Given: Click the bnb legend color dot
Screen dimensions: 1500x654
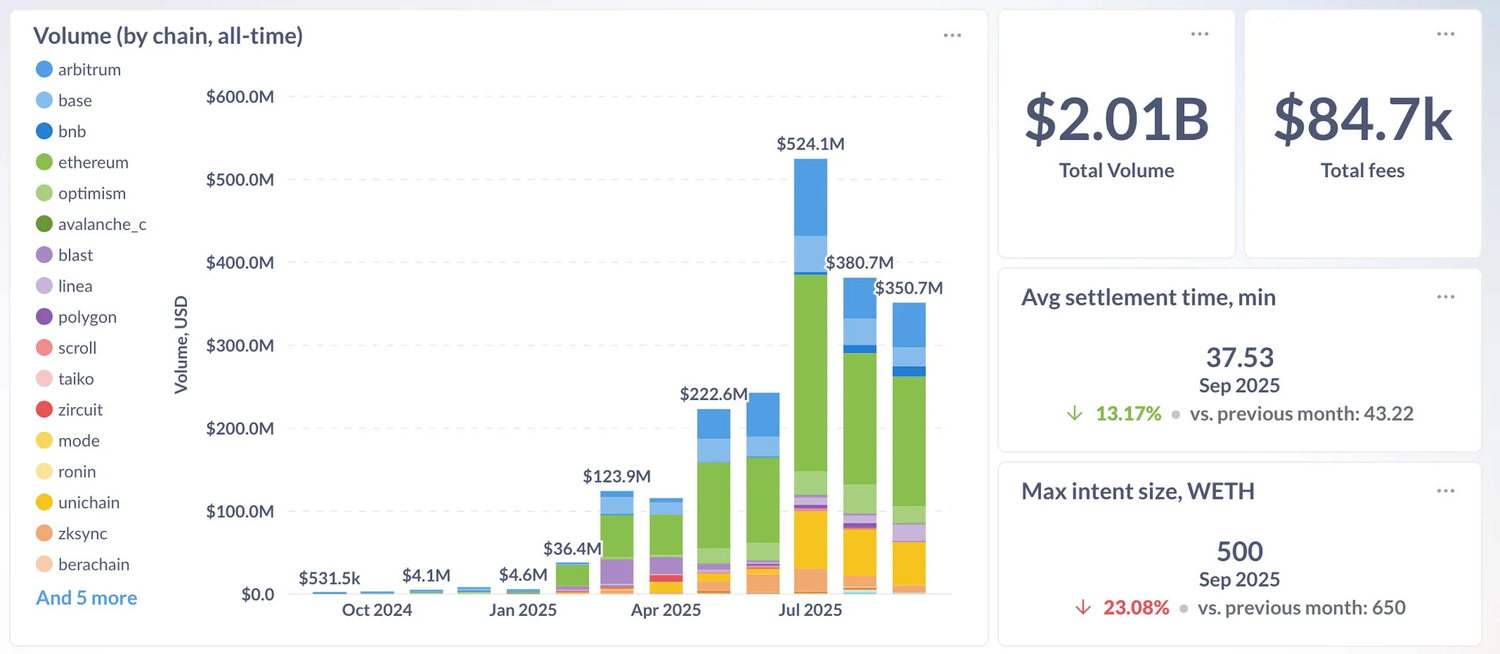Looking at the screenshot, I should click(44, 132).
